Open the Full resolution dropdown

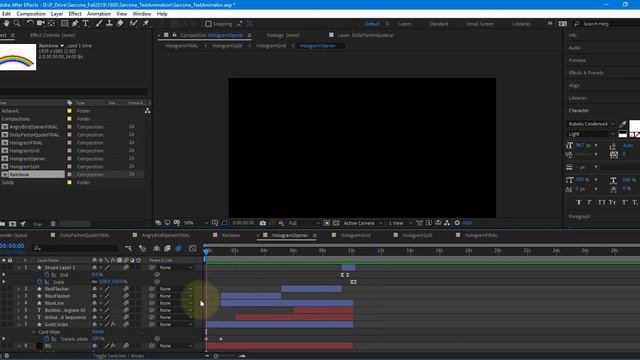303,223
